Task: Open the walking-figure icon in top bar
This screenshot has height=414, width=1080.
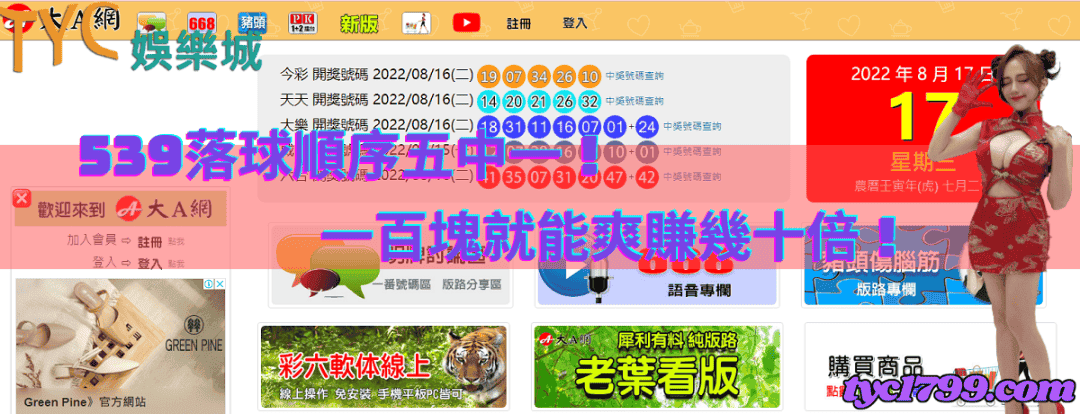Action: tap(416, 23)
